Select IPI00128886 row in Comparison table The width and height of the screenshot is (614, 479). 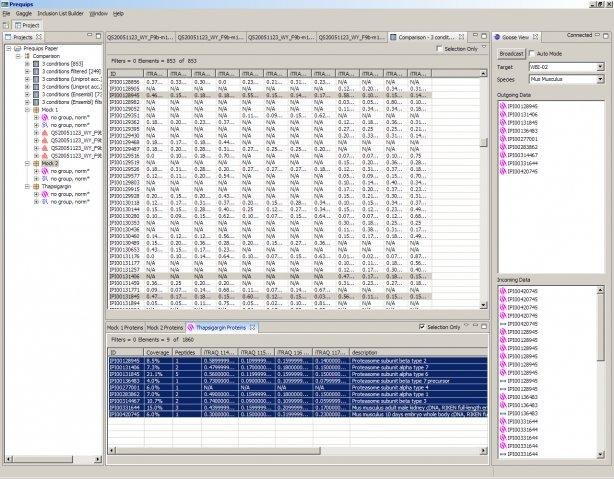[270, 82]
